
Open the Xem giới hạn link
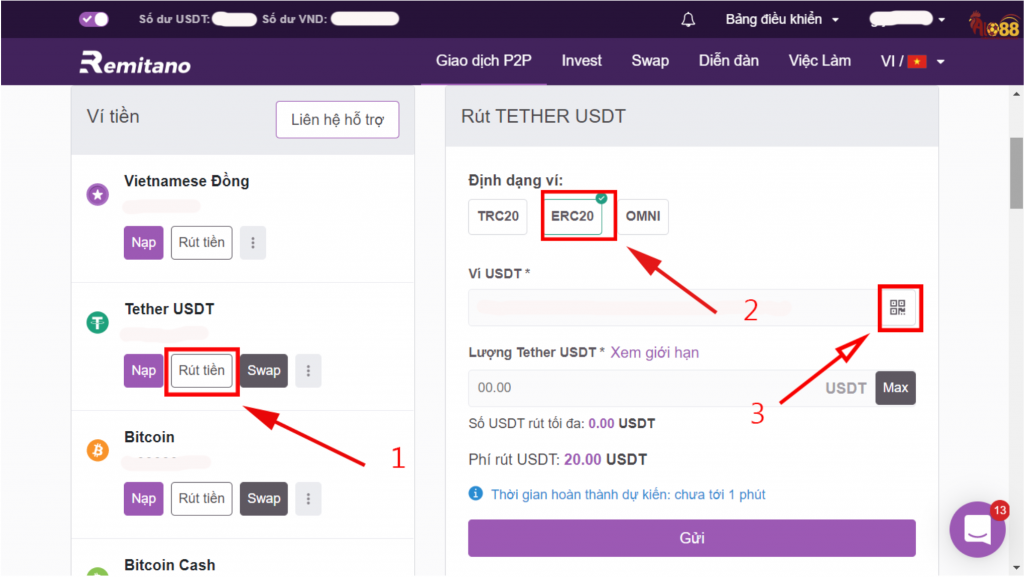point(654,352)
